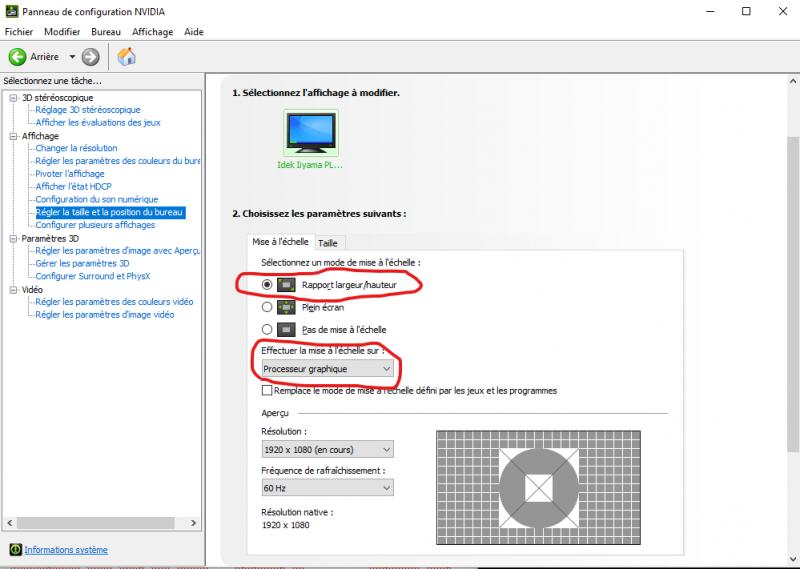Select Plein écran radio button

267,307
